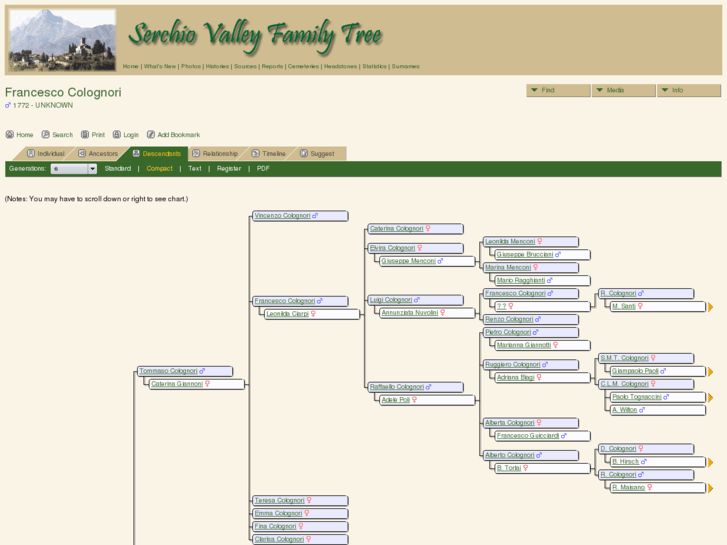Open Caterina Giannoni's record
727x545 pixels.
click(177, 384)
